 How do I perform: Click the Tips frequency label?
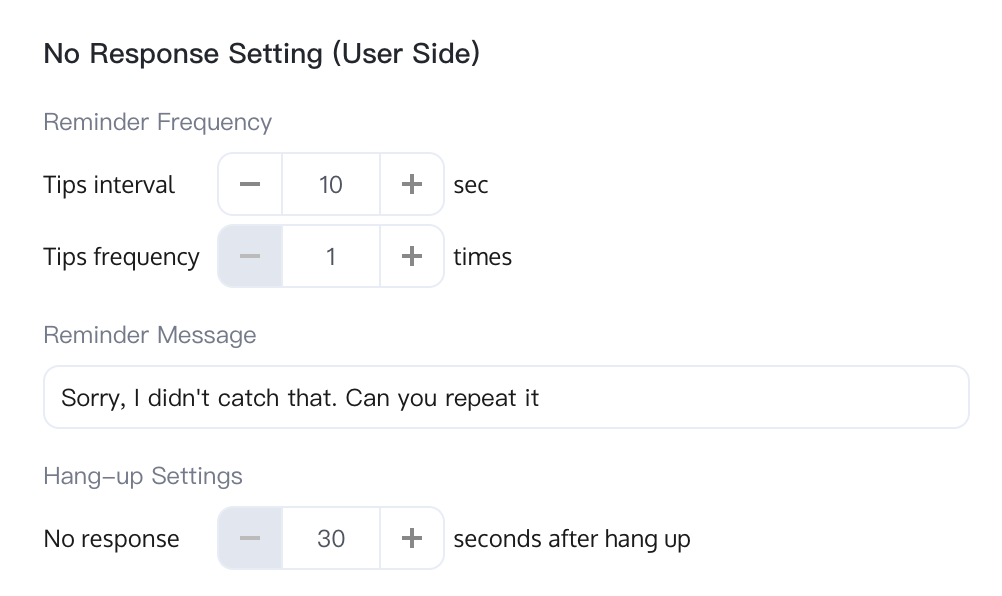click(121, 257)
